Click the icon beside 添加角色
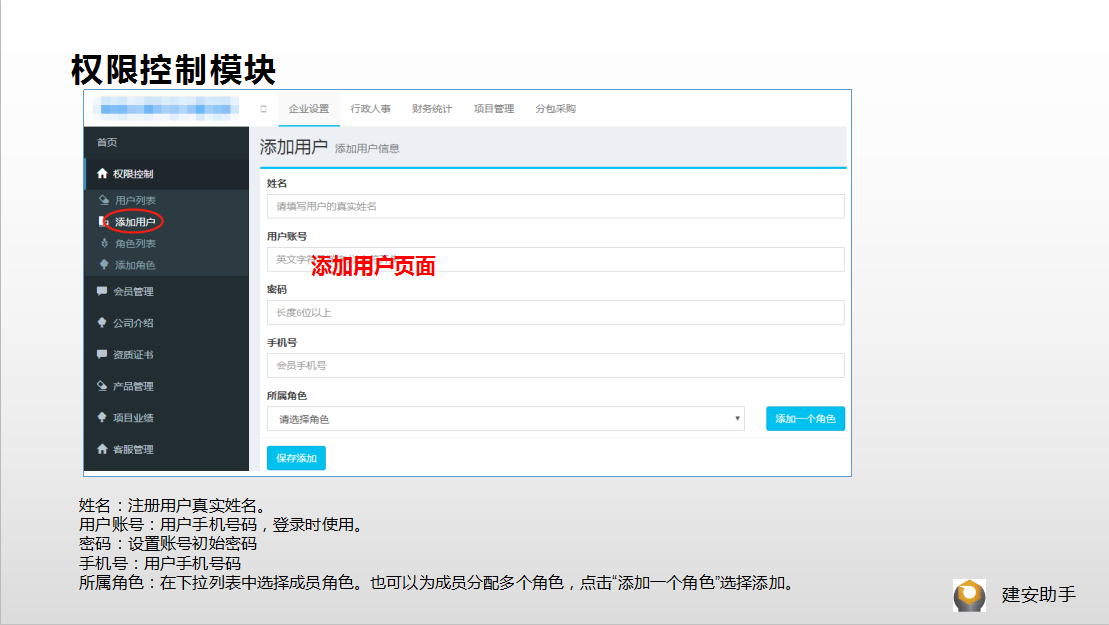 point(104,264)
